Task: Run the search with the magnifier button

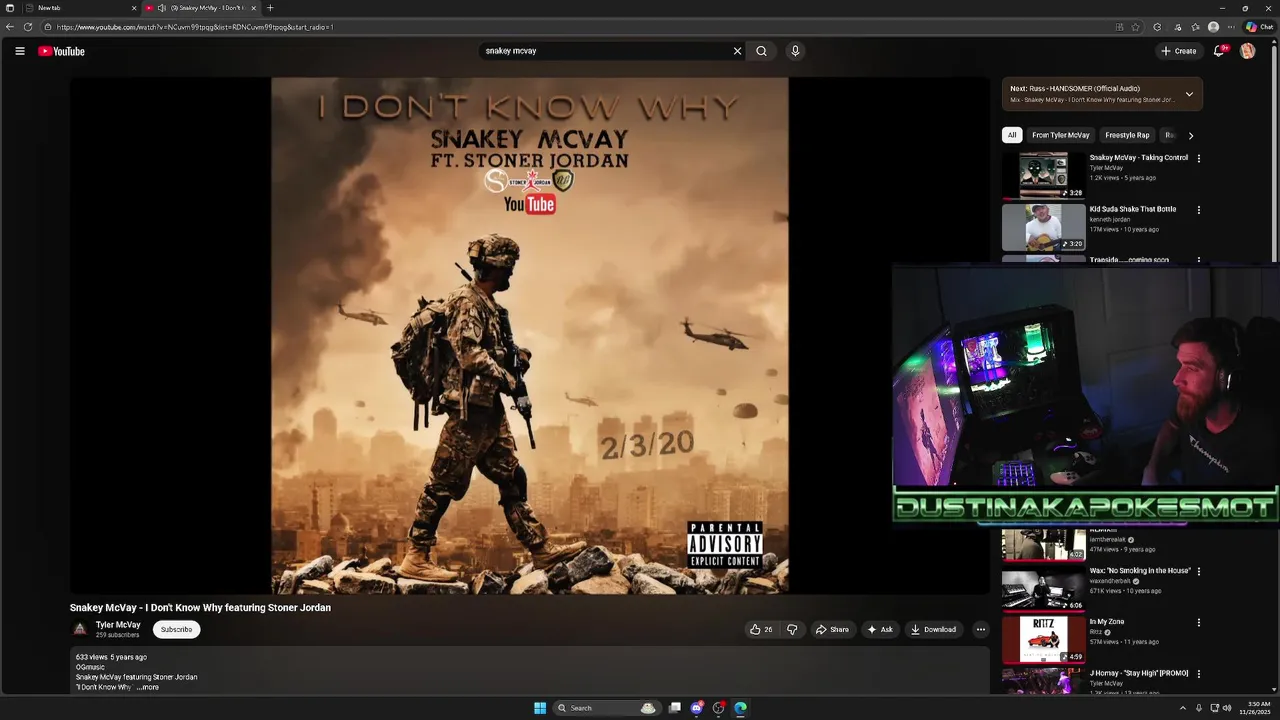Action: [762, 51]
